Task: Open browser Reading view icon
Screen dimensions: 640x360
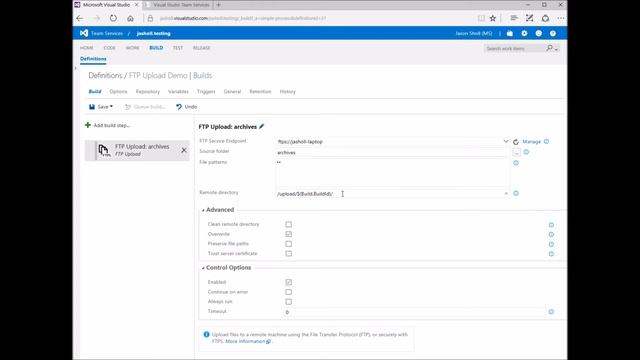Action: pos(481,18)
